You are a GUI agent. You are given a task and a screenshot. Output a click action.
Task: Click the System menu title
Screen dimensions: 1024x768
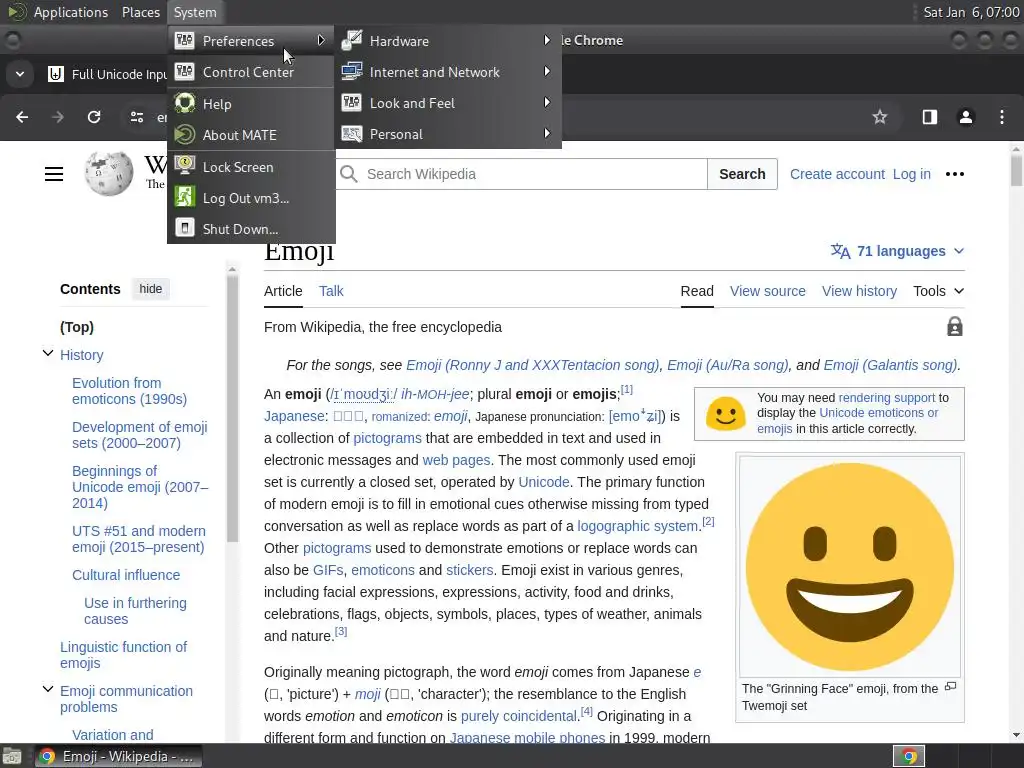(x=195, y=12)
